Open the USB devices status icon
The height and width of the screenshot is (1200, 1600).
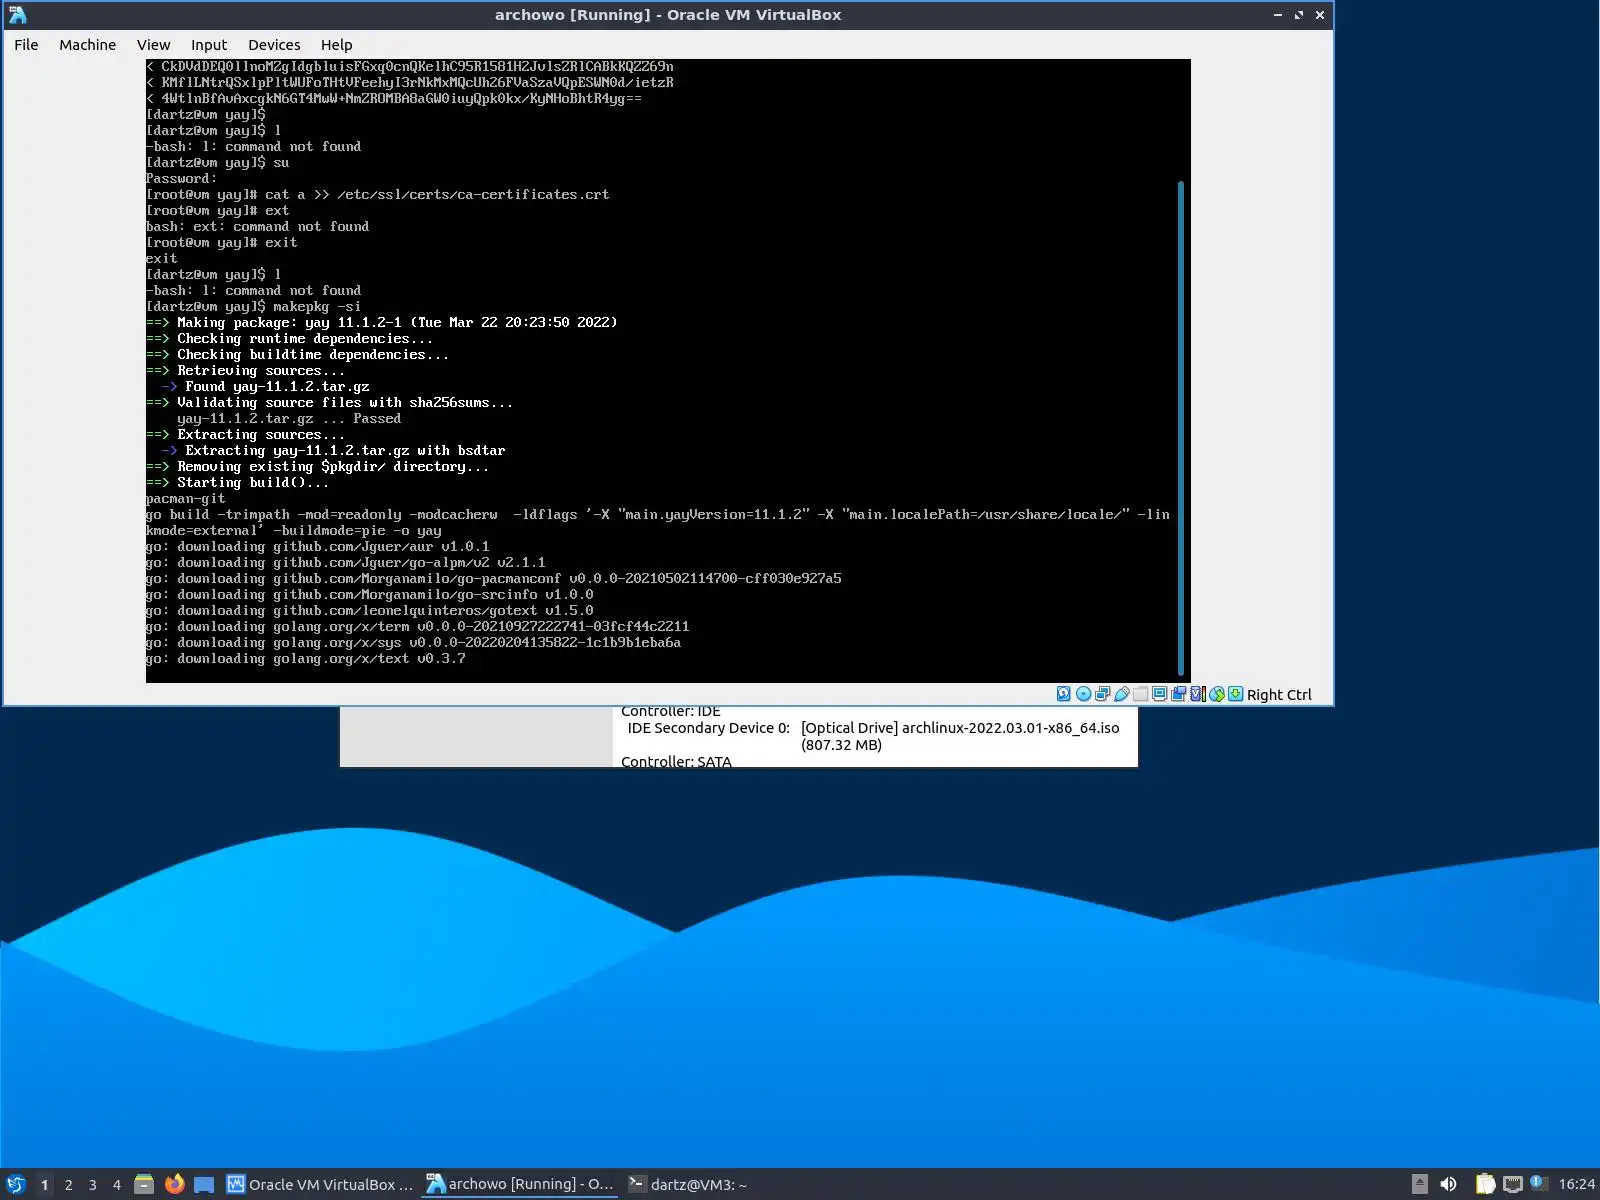click(1121, 694)
